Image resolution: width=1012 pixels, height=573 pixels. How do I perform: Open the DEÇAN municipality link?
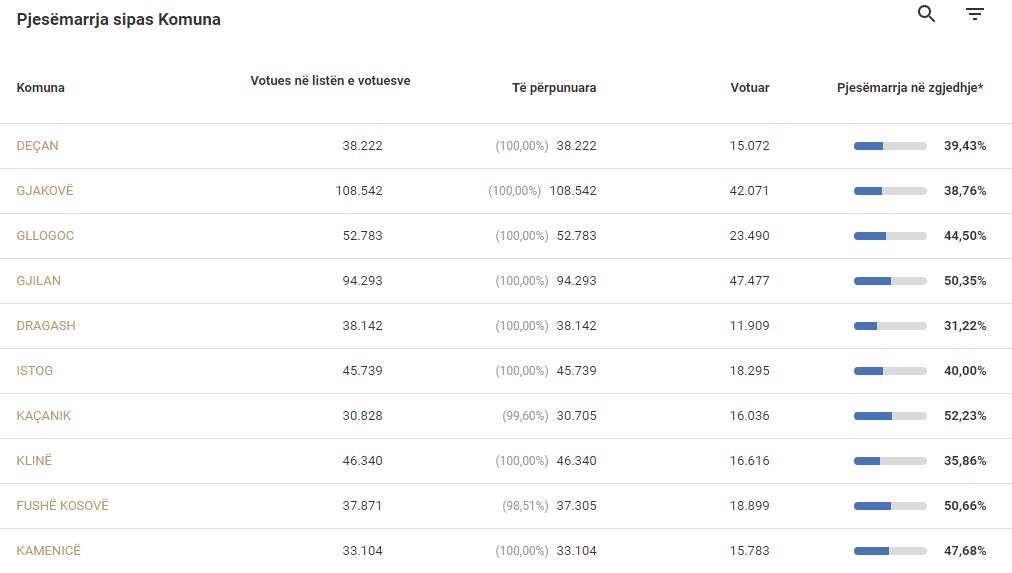[37, 146]
